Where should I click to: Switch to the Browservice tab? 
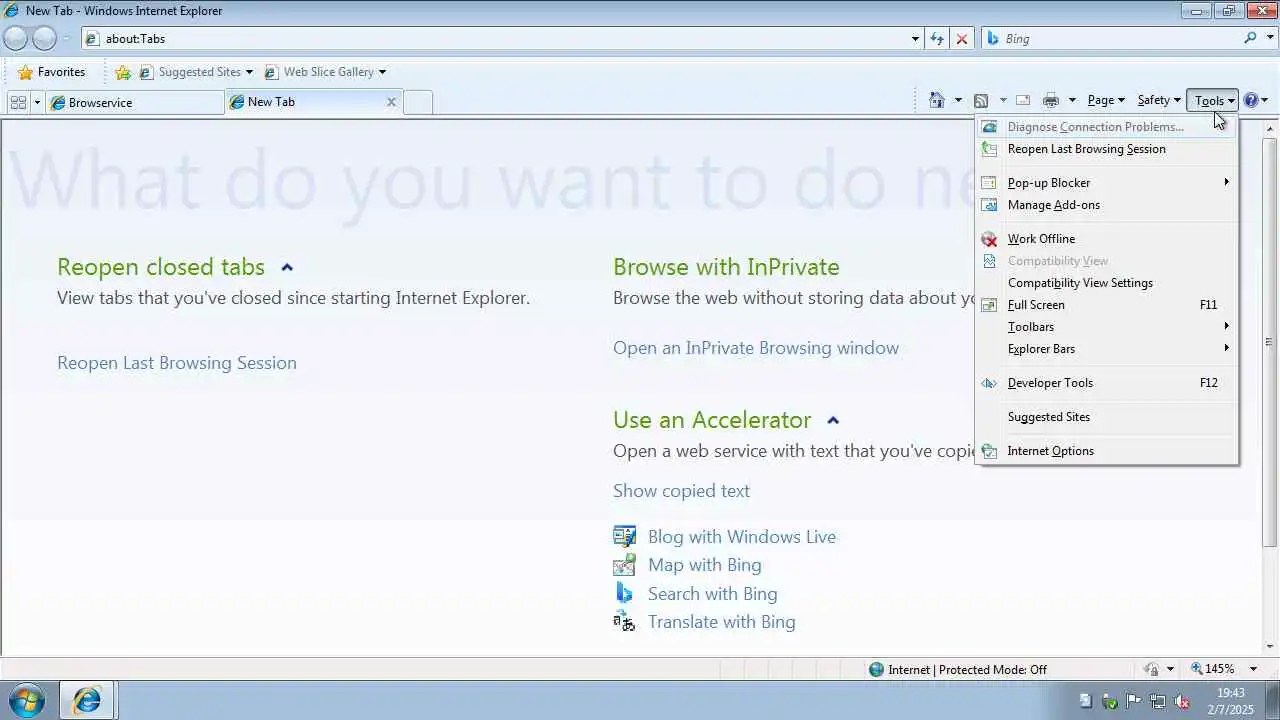pos(135,102)
